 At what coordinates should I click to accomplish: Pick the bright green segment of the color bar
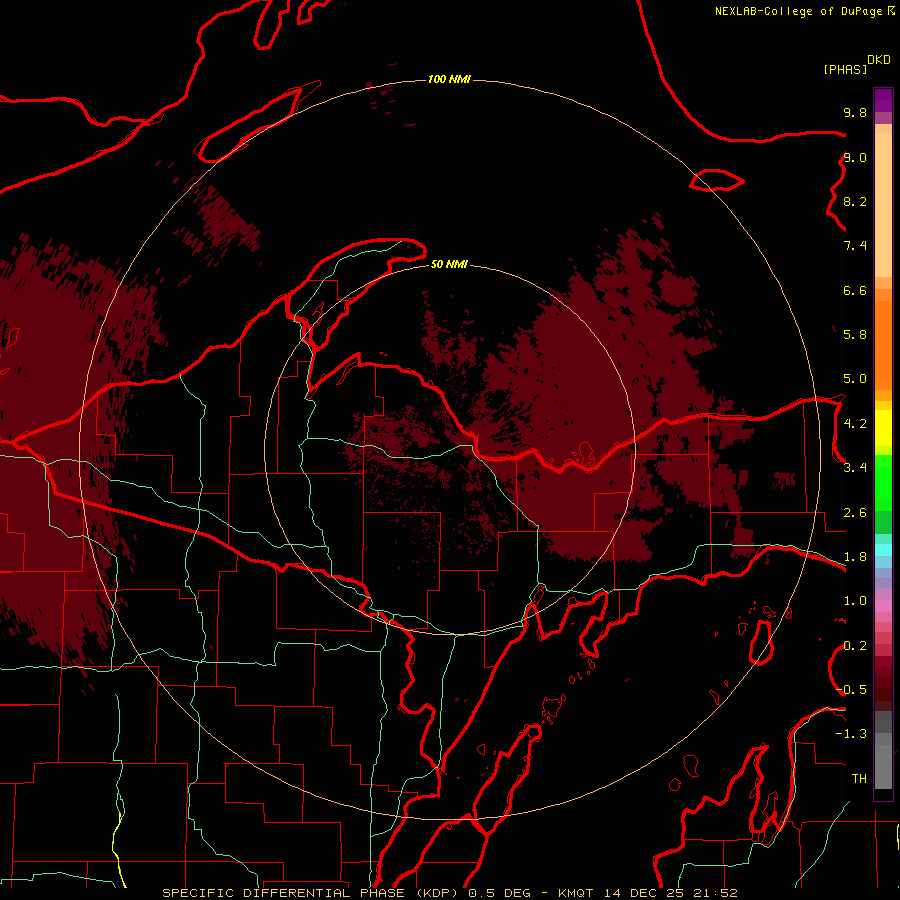point(883,483)
